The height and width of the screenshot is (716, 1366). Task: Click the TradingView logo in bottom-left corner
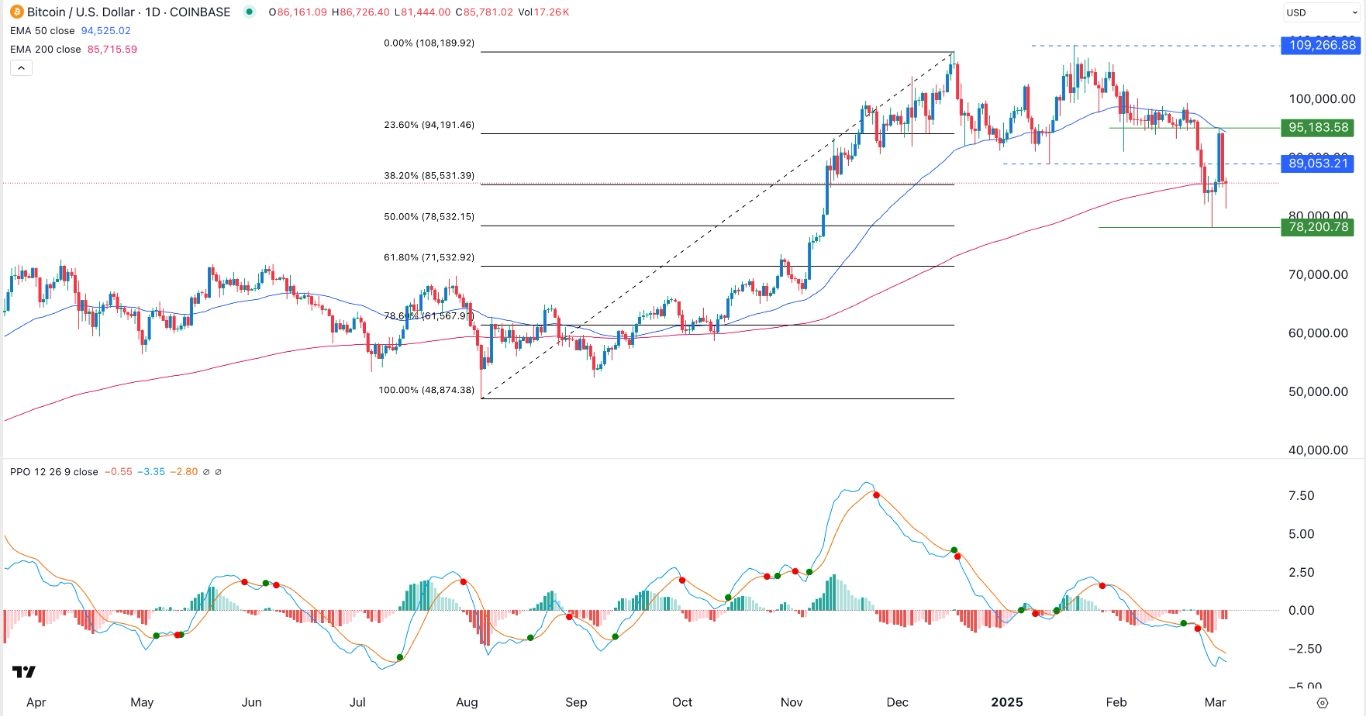(x=24, y=672)
